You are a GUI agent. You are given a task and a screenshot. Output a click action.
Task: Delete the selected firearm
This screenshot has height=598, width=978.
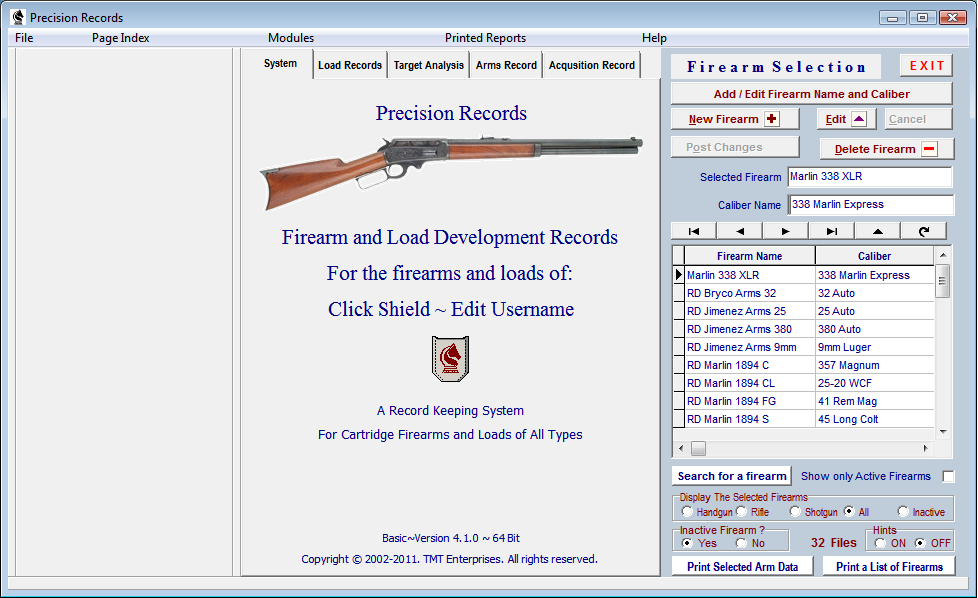coord(886,149)
